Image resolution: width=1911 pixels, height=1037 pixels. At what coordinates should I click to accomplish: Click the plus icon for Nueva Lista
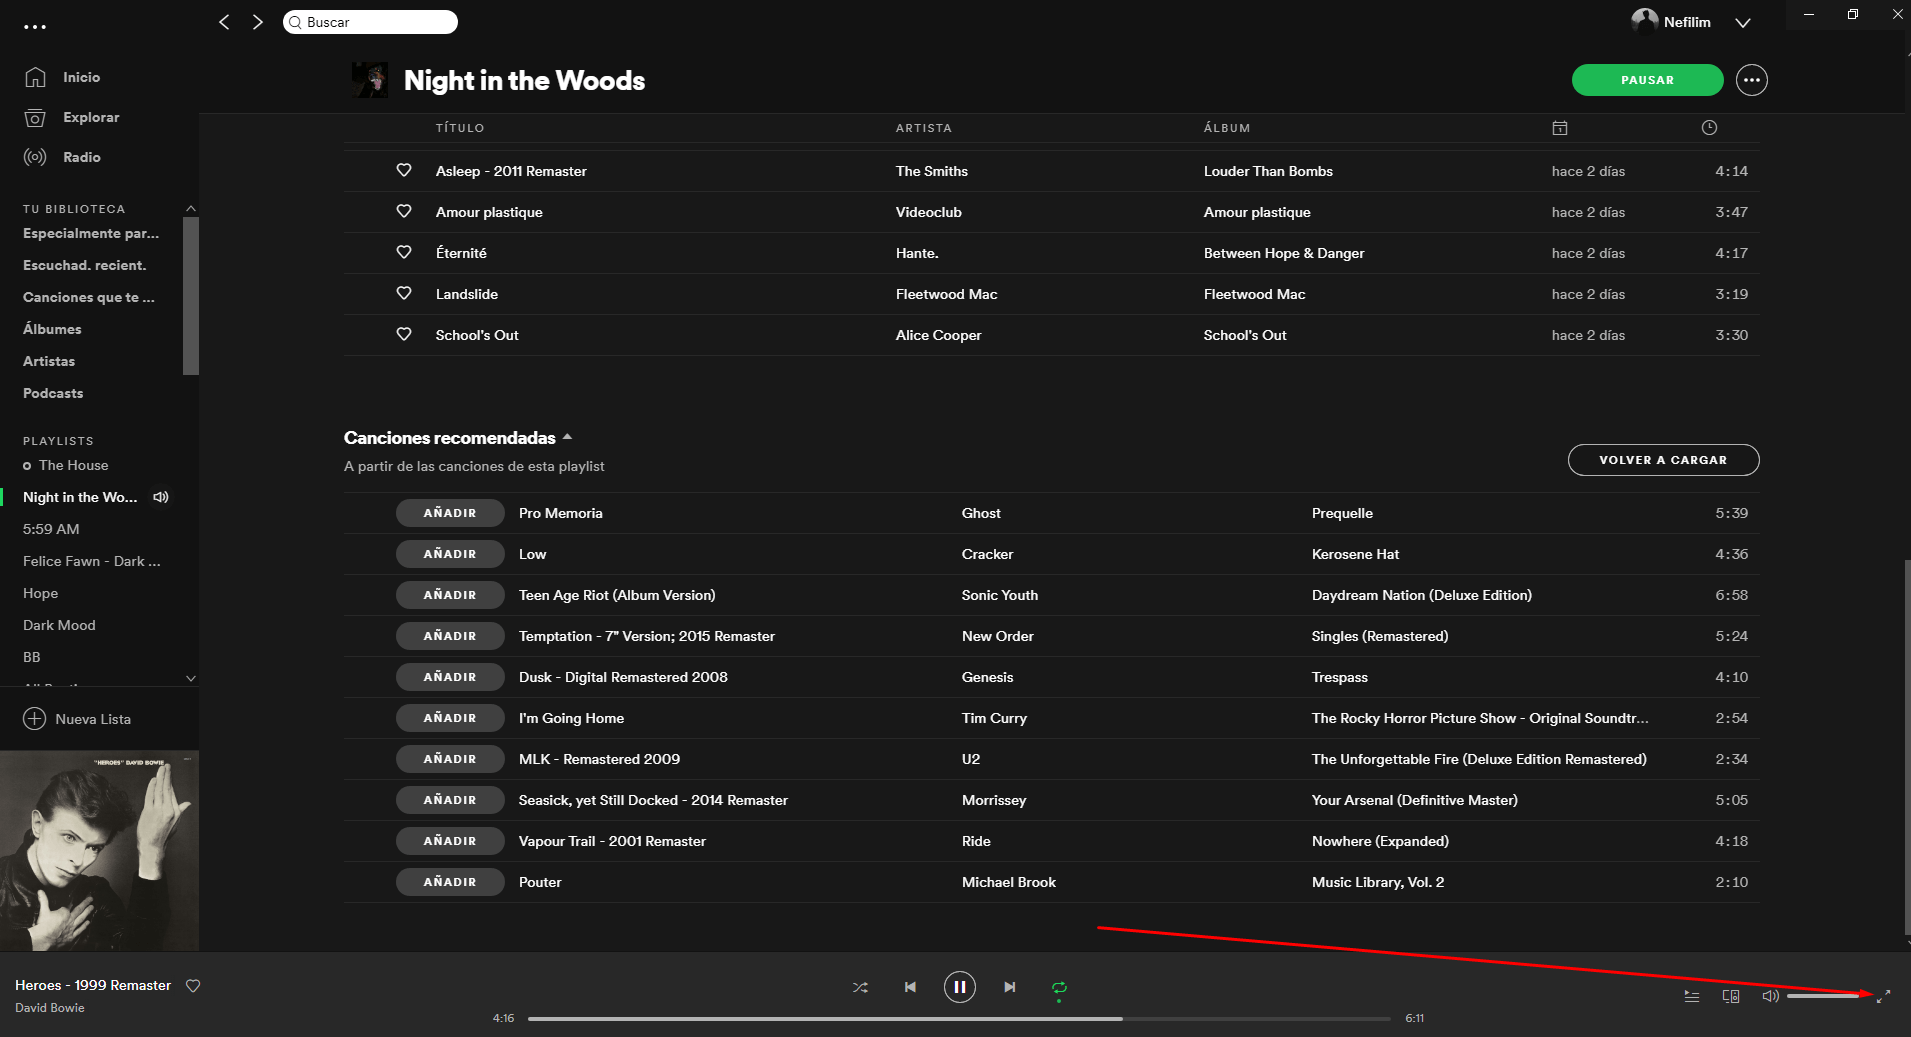pos(35,719)
